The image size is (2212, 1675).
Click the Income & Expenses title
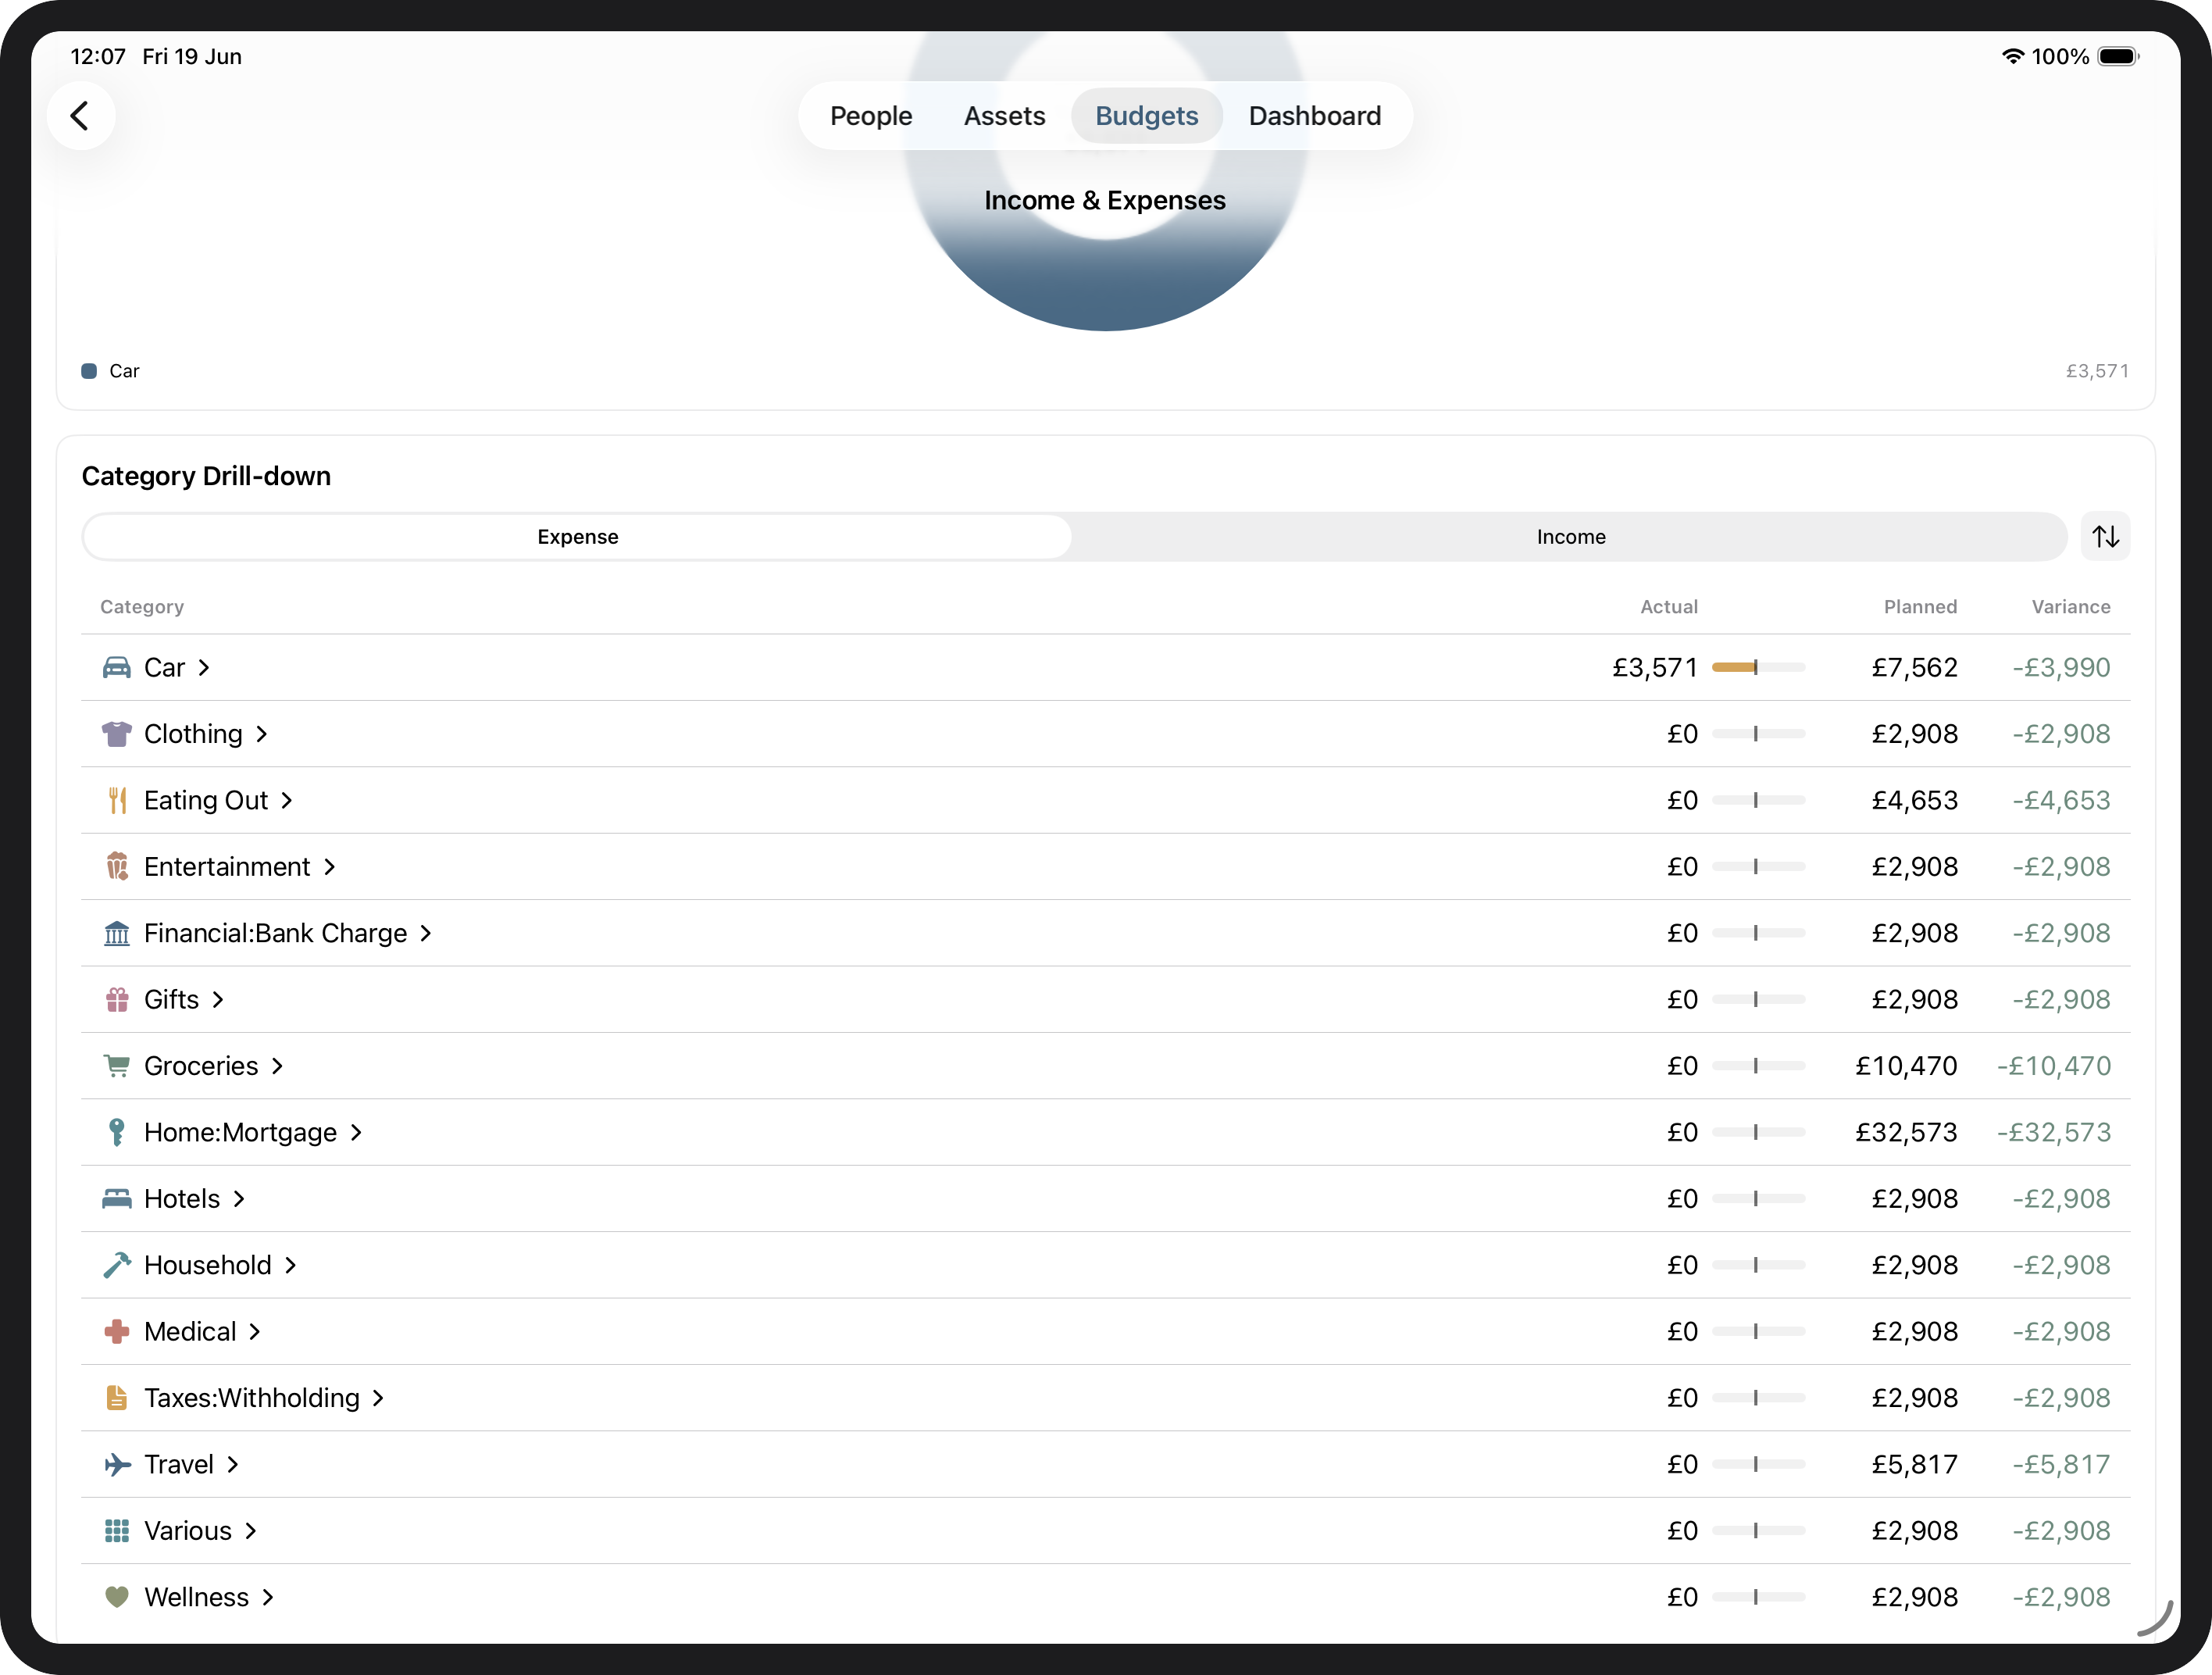point(1105,201)
